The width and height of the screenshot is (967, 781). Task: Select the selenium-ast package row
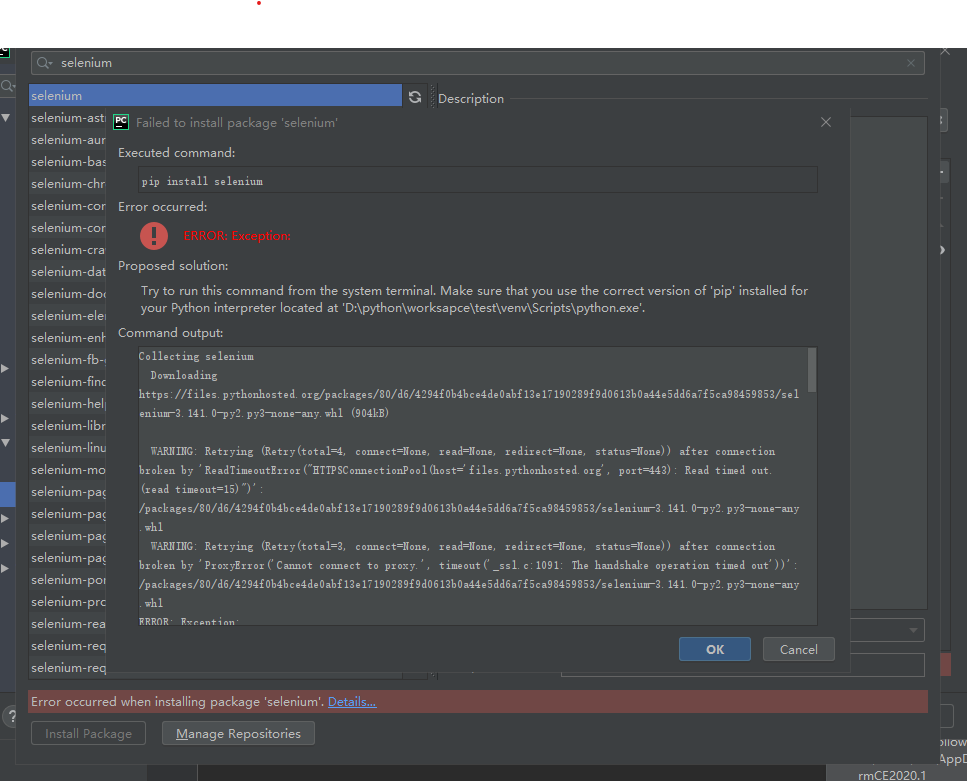tap(68, 118)
